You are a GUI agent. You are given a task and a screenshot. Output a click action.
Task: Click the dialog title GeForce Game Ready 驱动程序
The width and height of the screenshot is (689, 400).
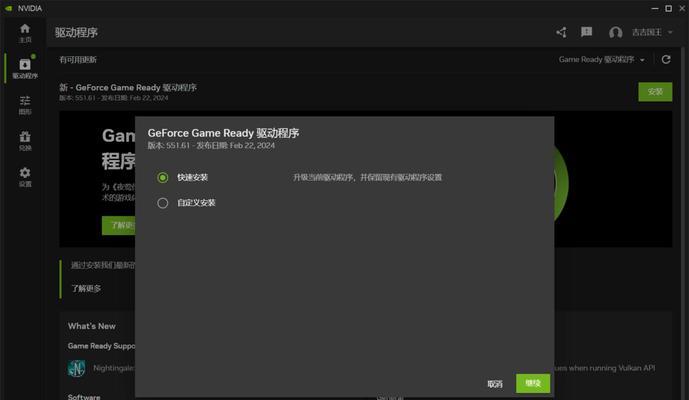coord(223,133)
